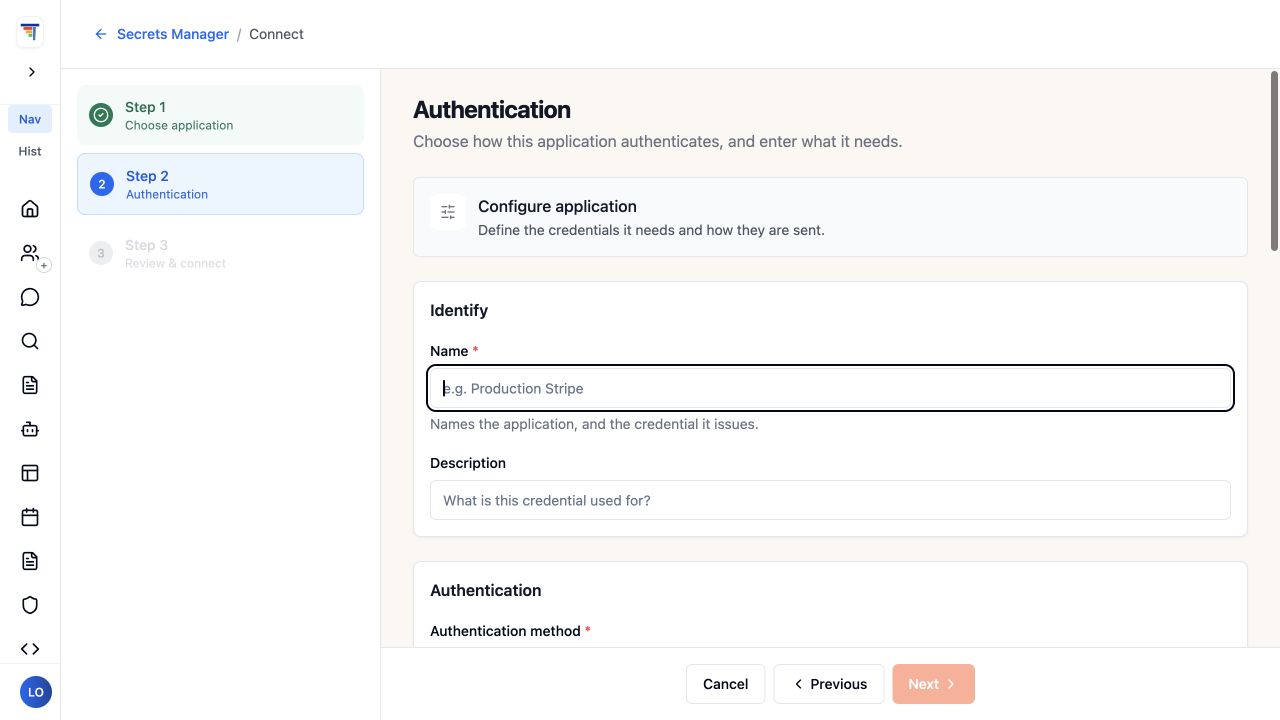1280x720 pixels.
Task: Click the Configure application sliders icon
Action: 448,212
